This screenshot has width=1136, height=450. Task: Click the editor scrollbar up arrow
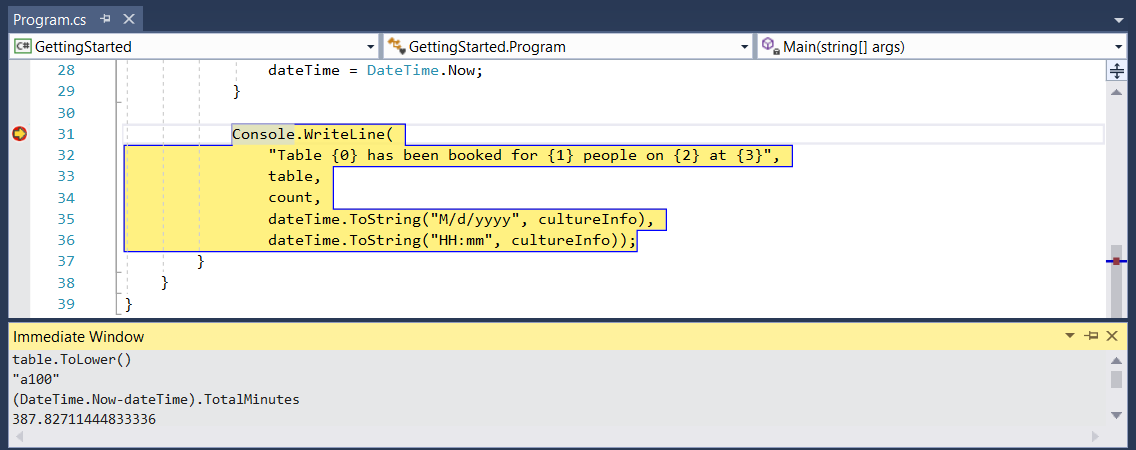pos(1116,92)
